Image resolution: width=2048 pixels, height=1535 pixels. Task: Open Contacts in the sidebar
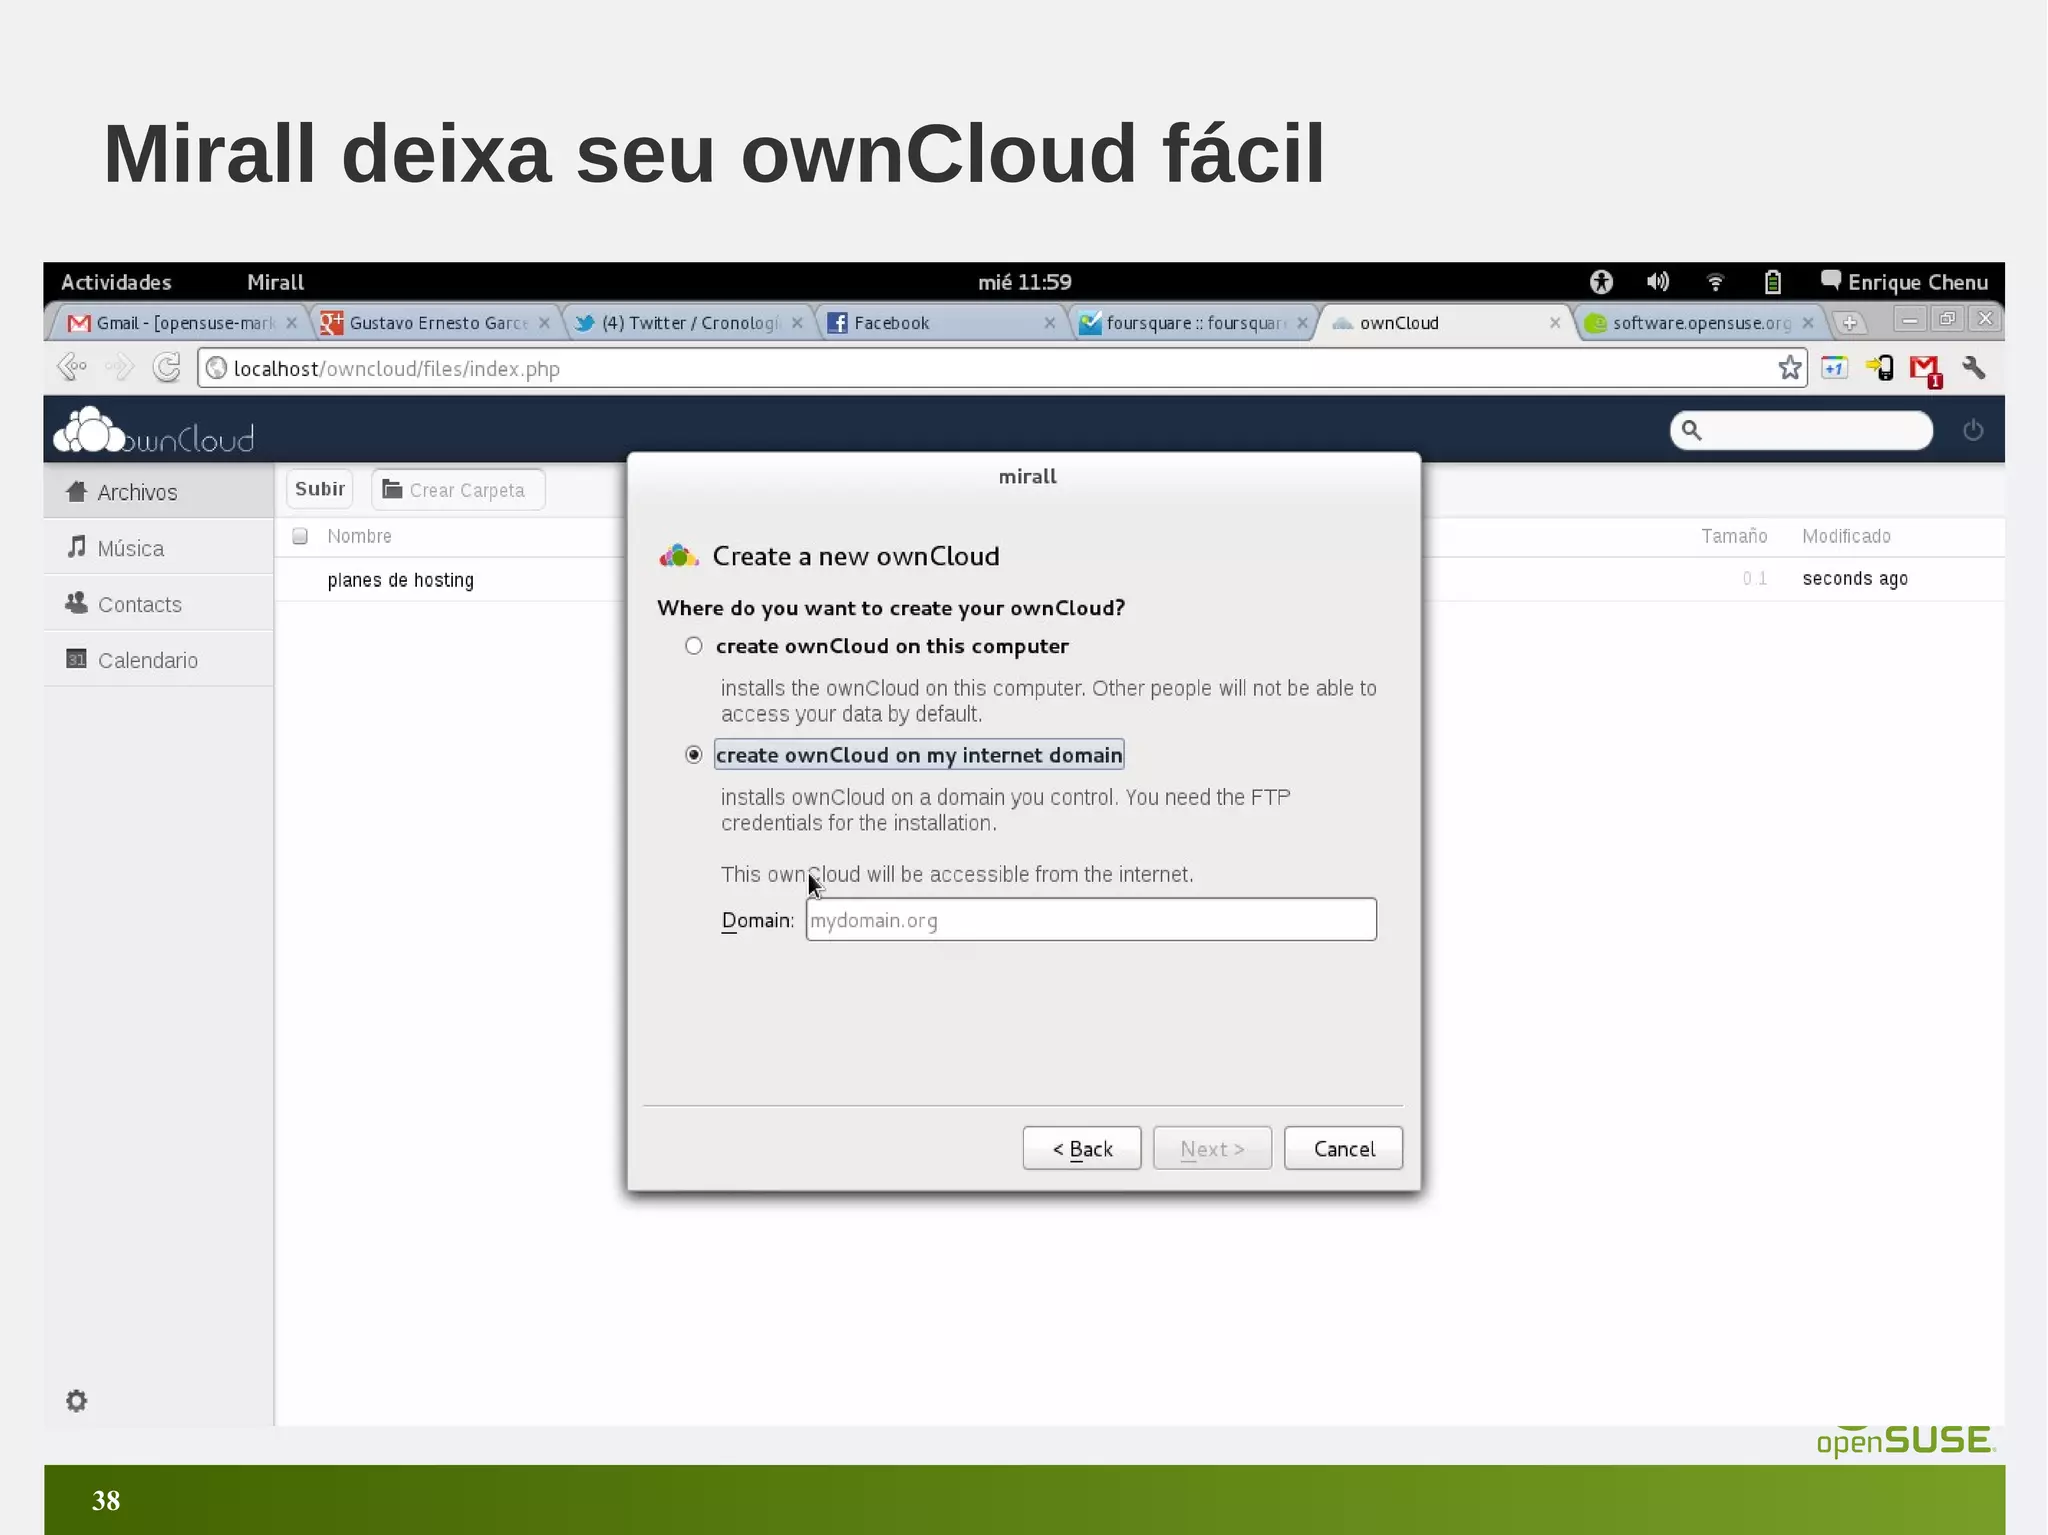click(x=158, y=604)
